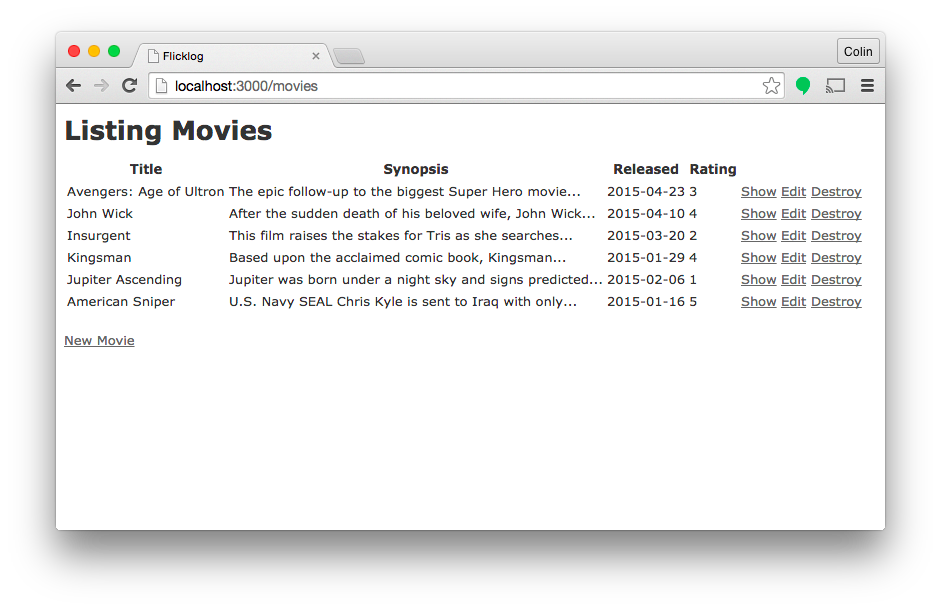The height and width of the screenshot is (610, 941).
Task: Select the title cell Kingsman
Action: (x=99, y=258)
